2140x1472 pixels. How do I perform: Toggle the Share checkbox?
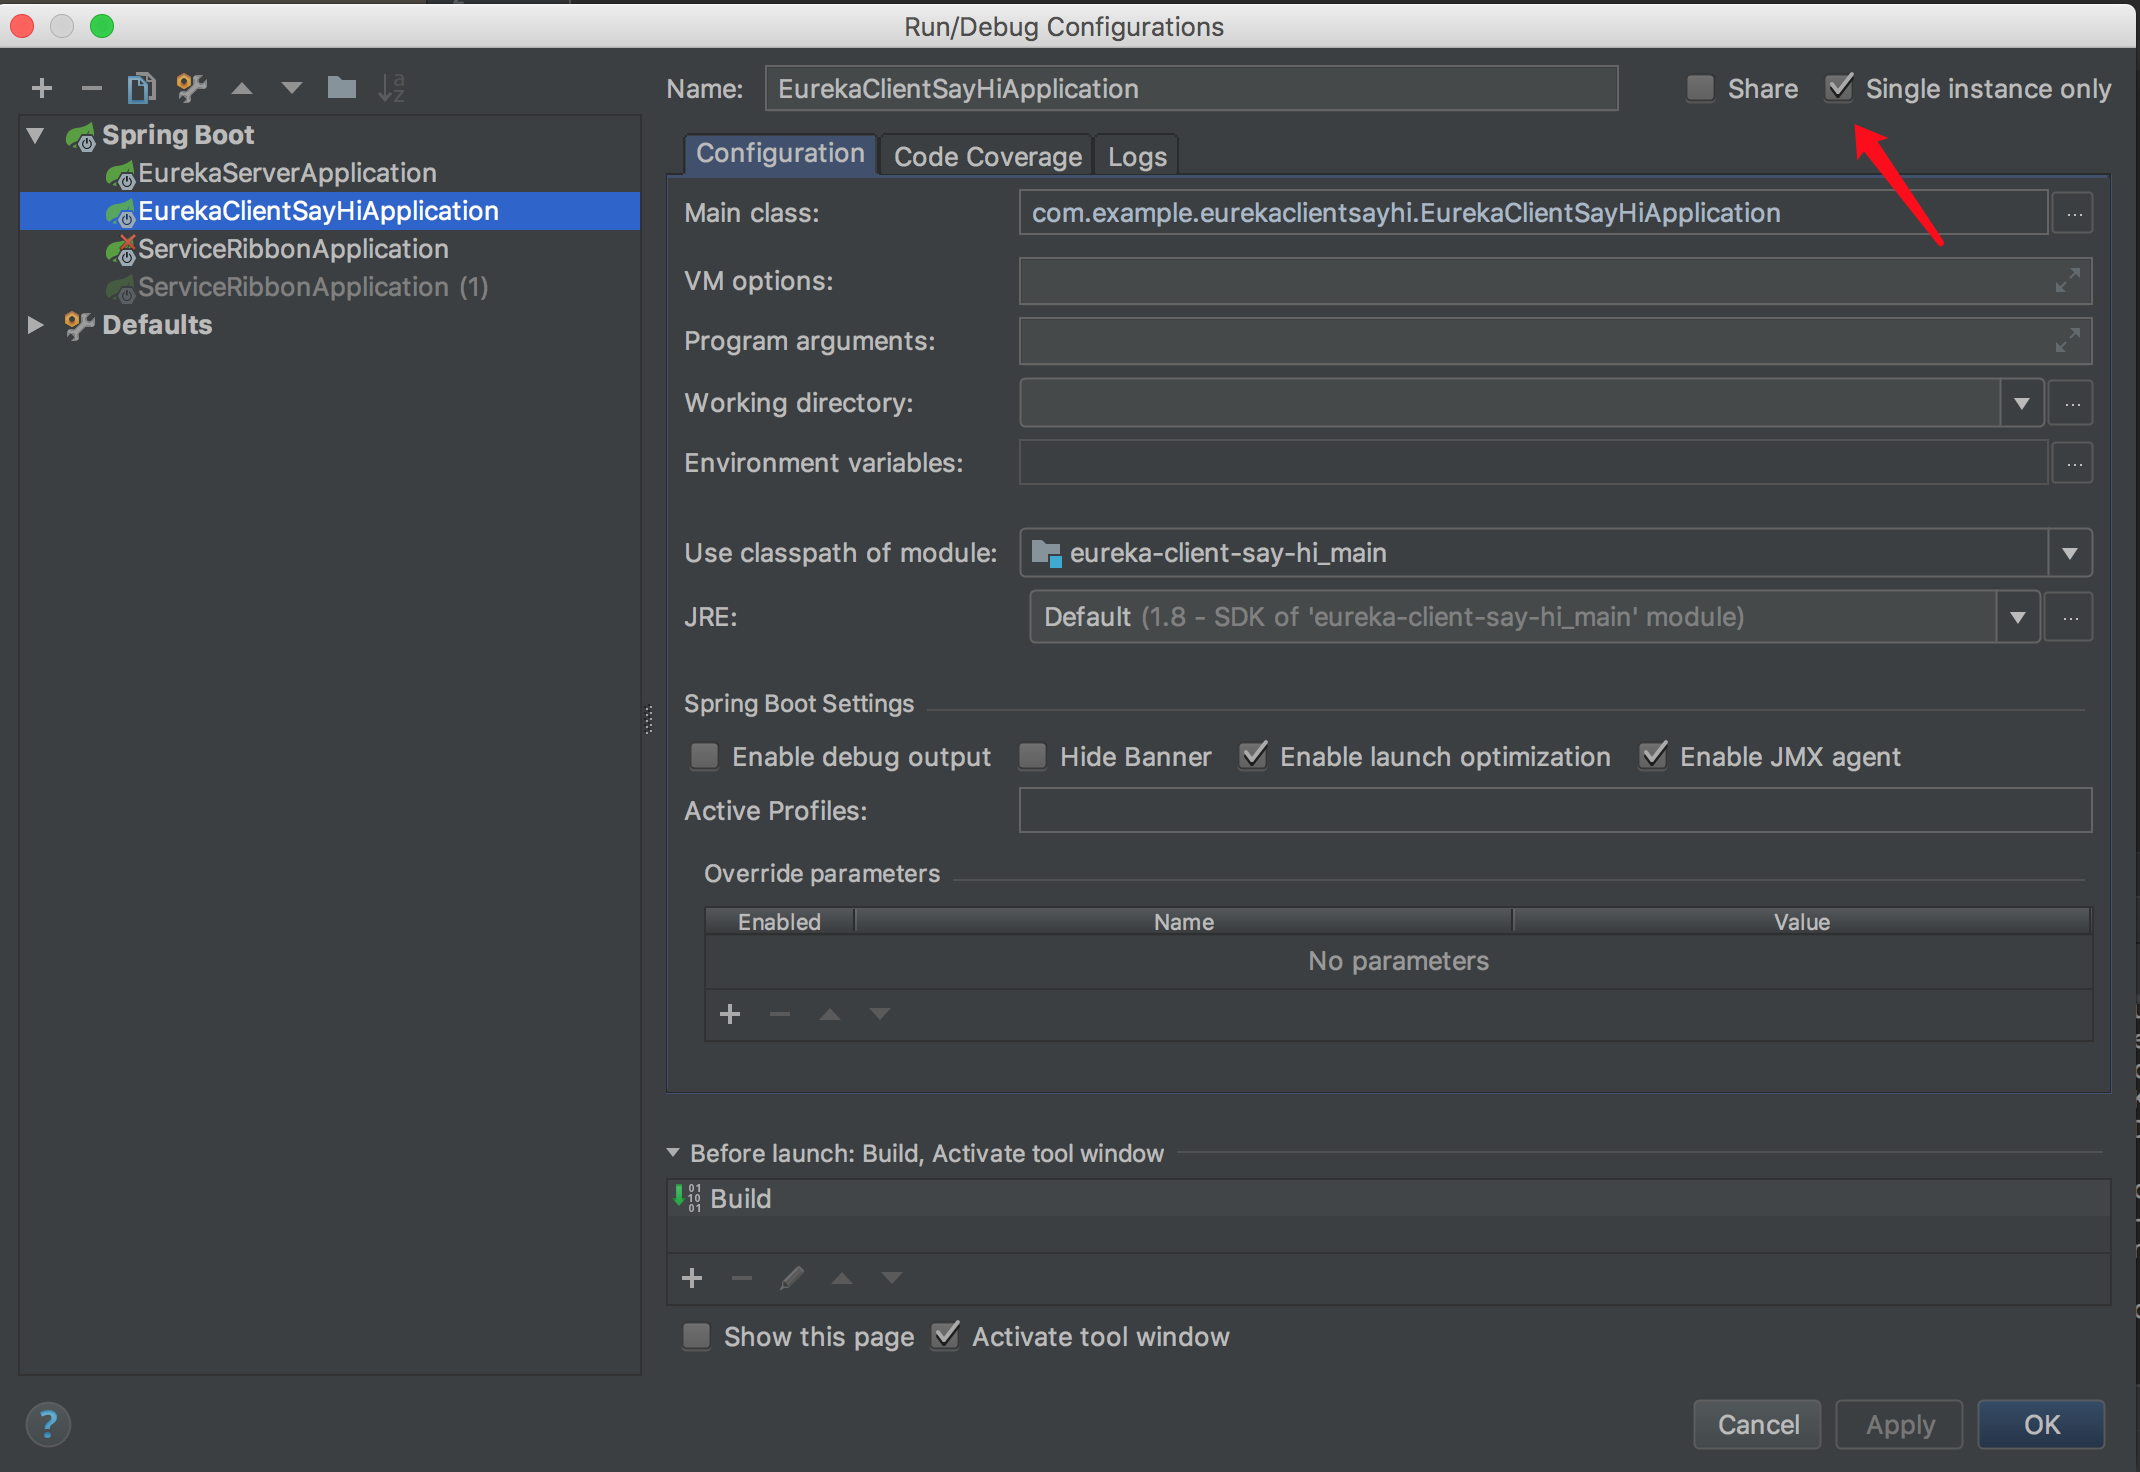(1700, 88)
